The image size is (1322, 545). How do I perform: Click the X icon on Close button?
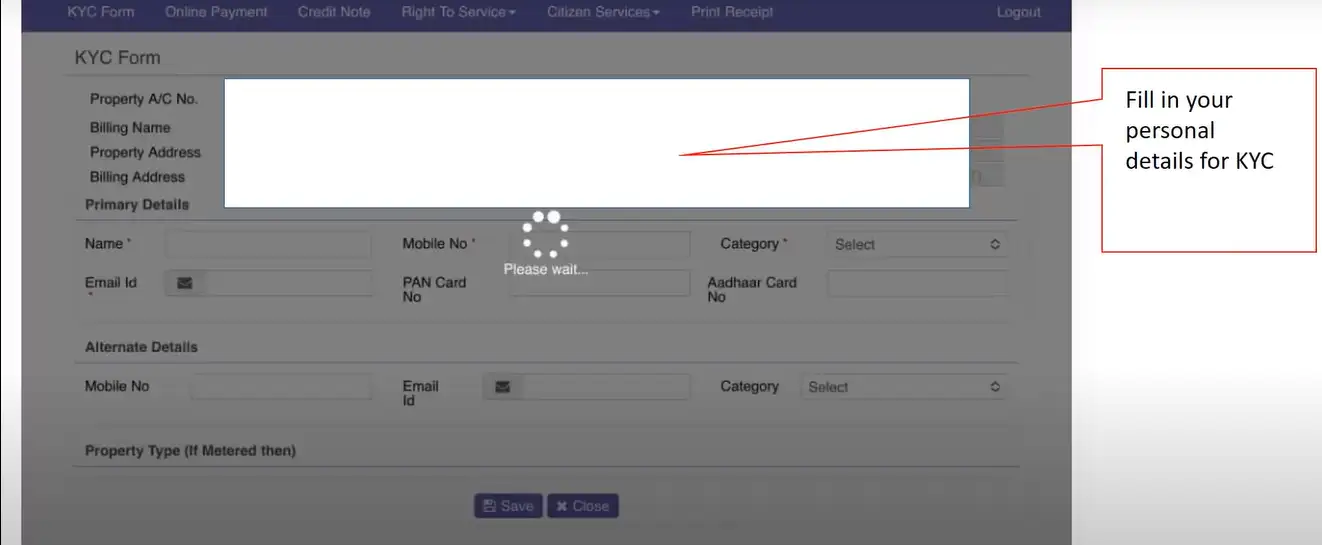[x=562, y=506]
